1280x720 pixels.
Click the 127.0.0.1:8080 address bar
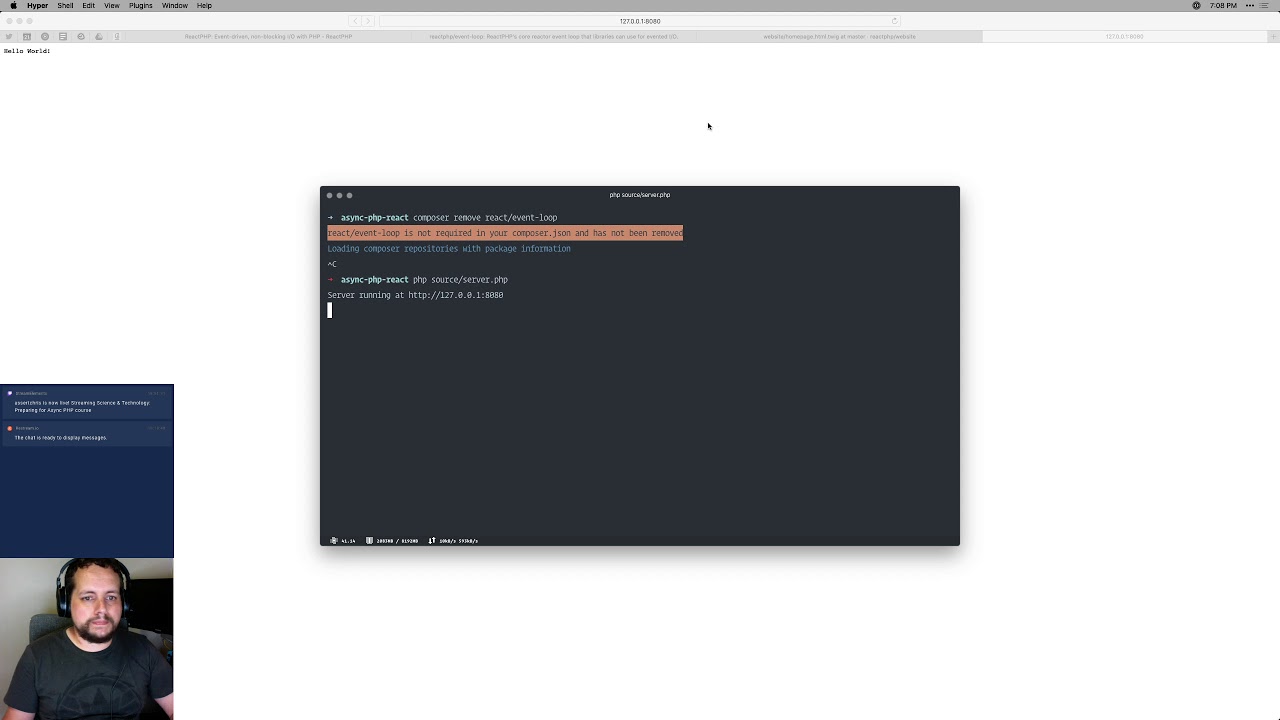pyautogui.click(x=639, y=21)
